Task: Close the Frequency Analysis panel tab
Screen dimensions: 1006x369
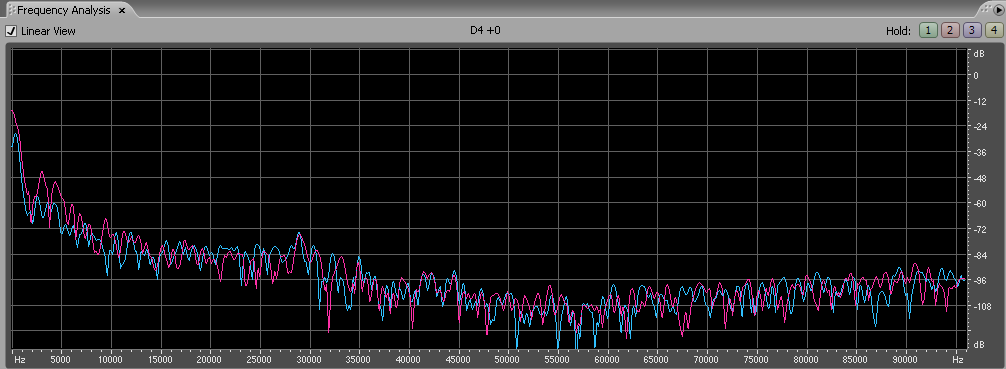Action: coord(122,11)
